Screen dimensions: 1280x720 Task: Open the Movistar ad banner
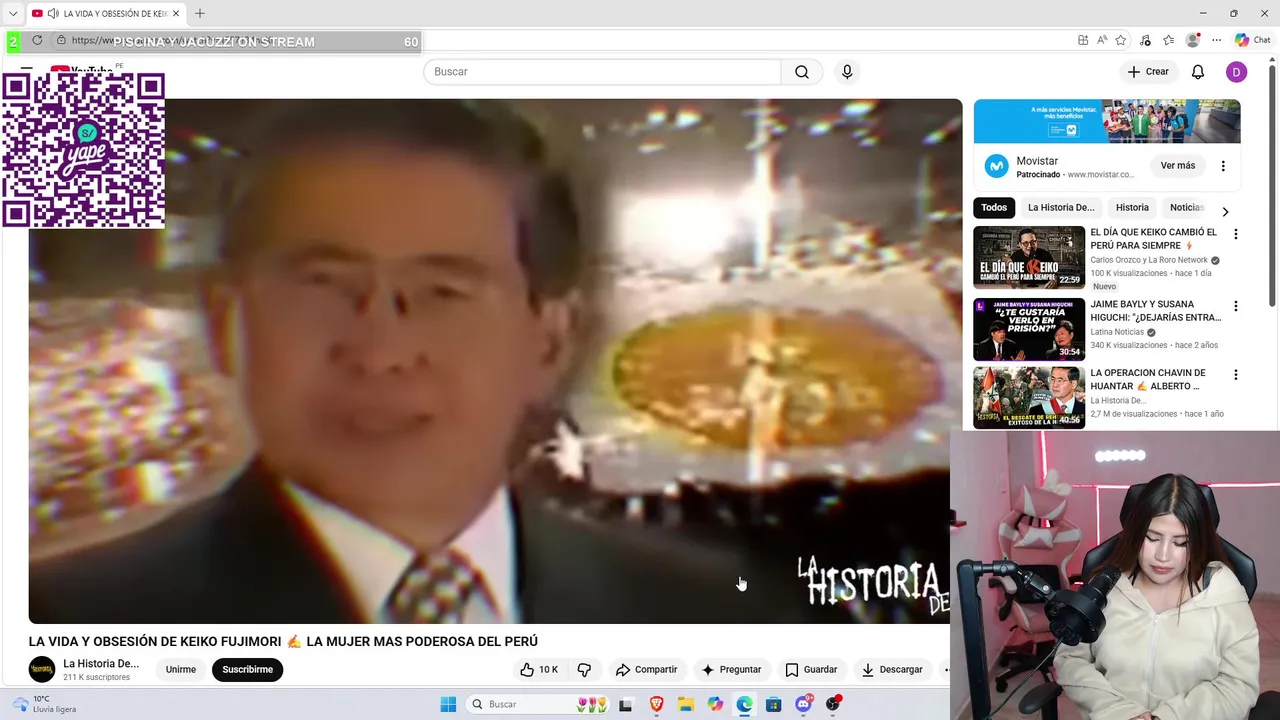click(x=1107, y=121)
